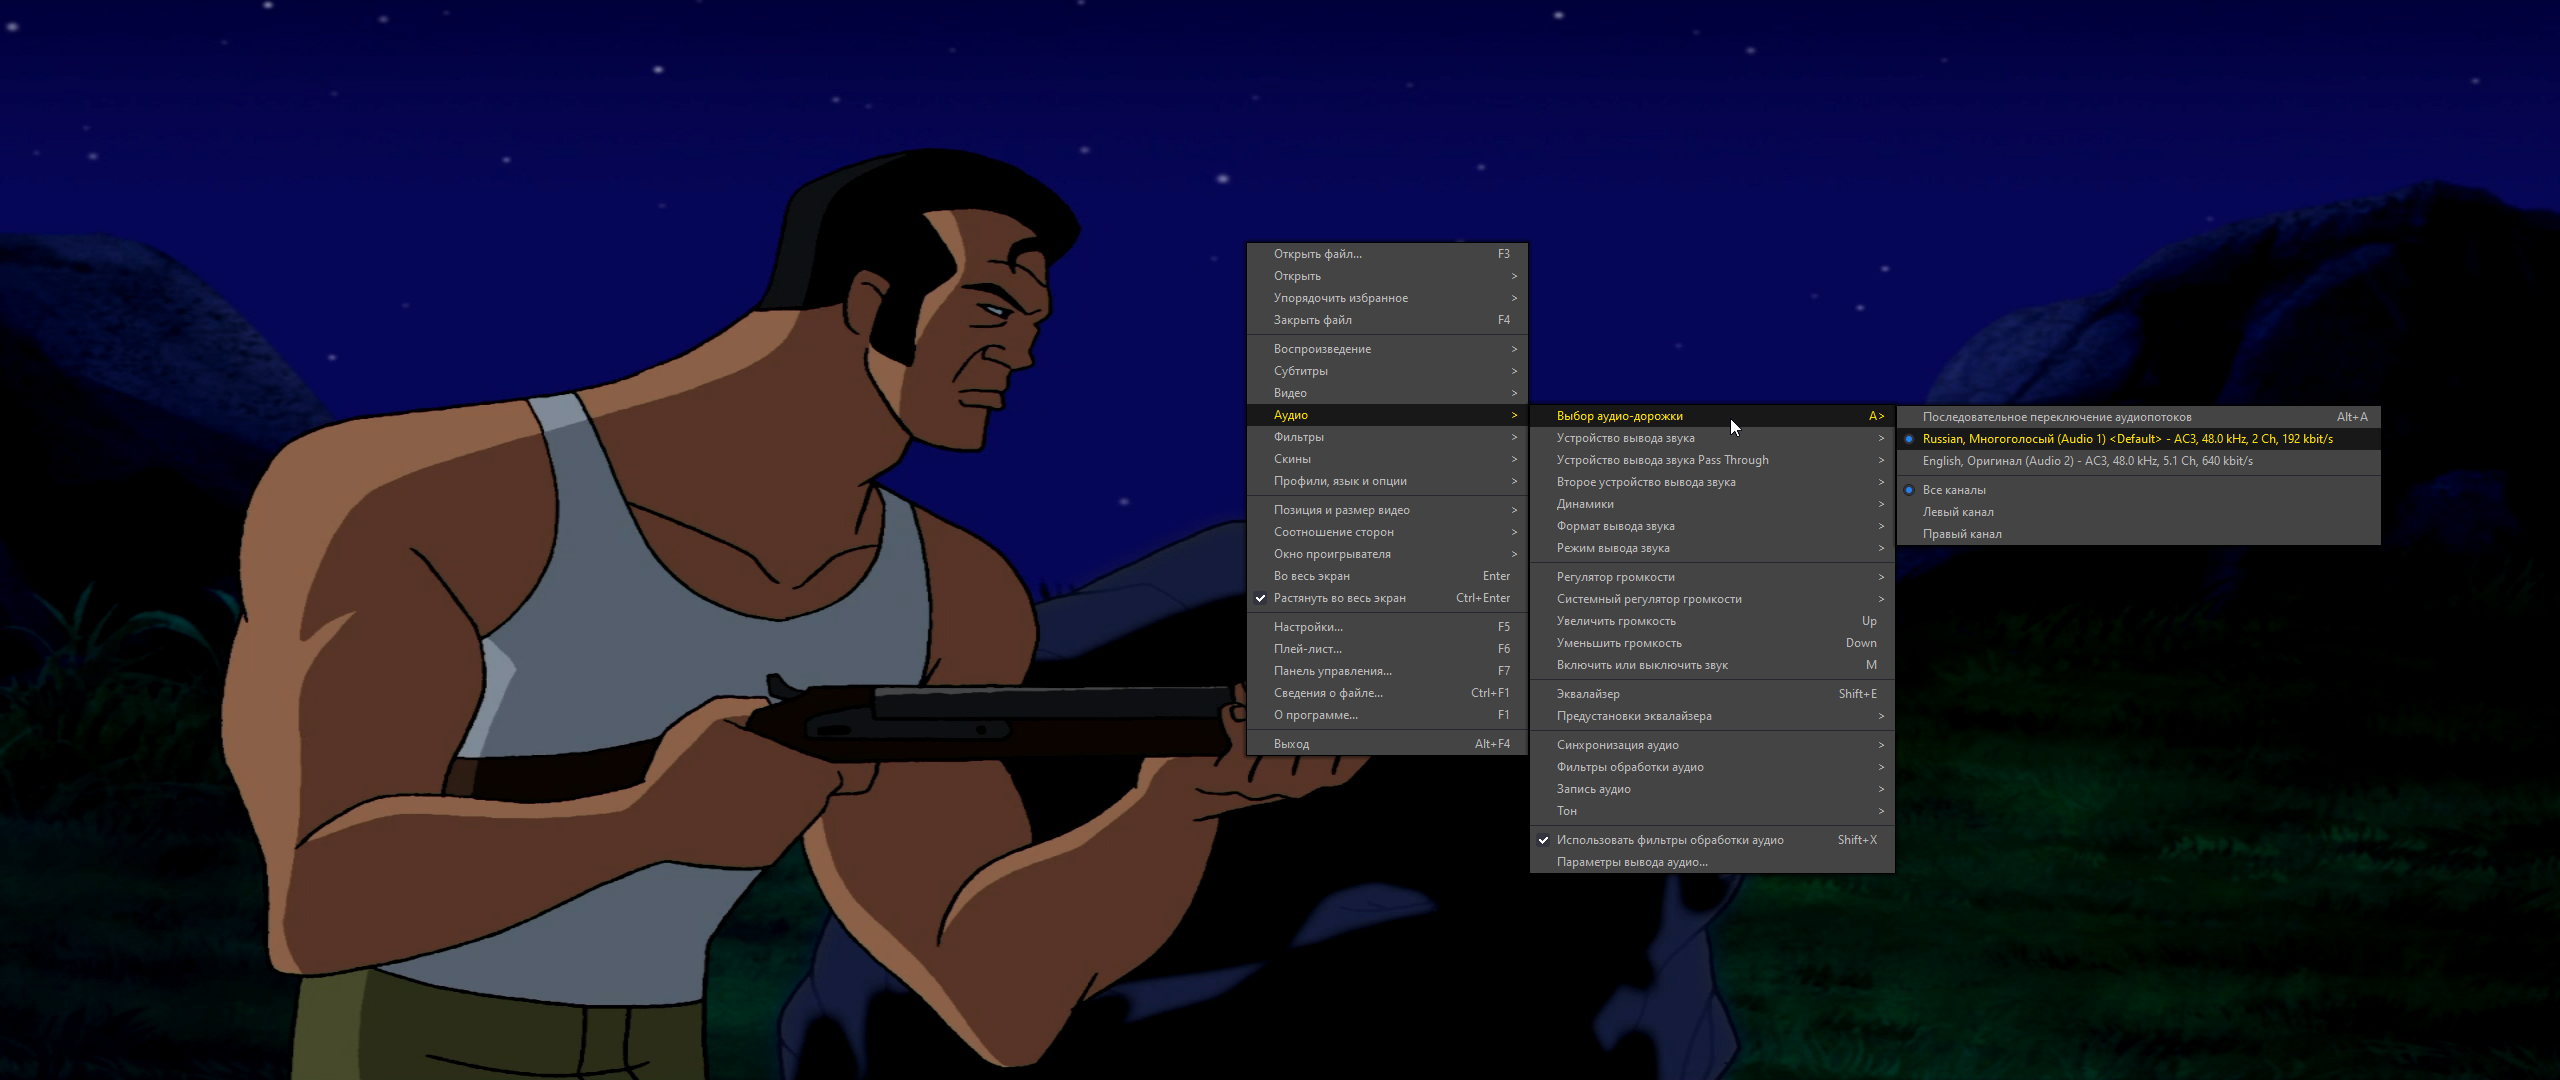Click 'Уменьшить громкость' menu item
The width and height of the screenshot is (2560, 1080).
point(1712,643)
